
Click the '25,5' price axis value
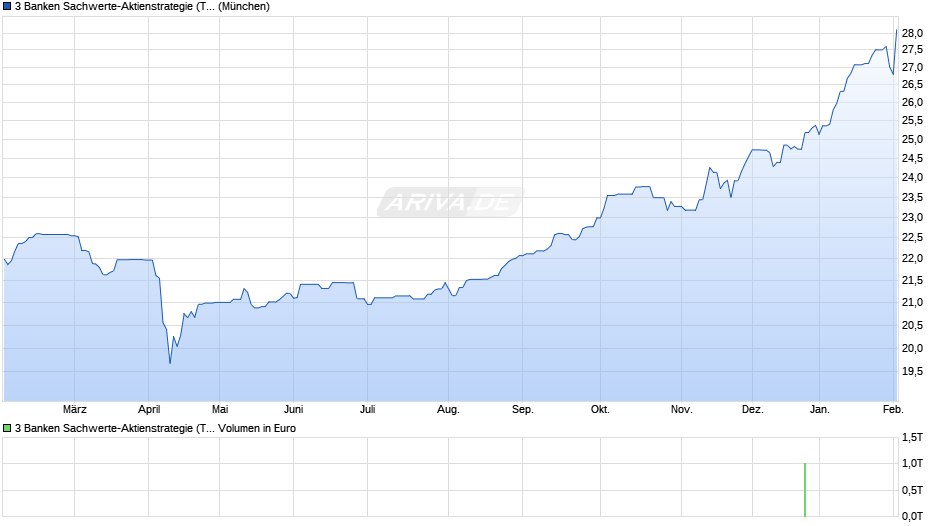click(912, 121)
